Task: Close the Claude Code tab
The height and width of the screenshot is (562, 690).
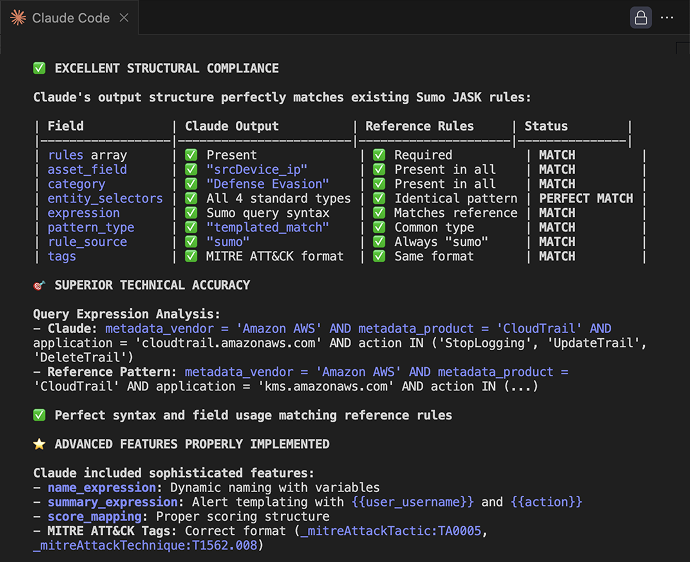Action: pos(125,18)
